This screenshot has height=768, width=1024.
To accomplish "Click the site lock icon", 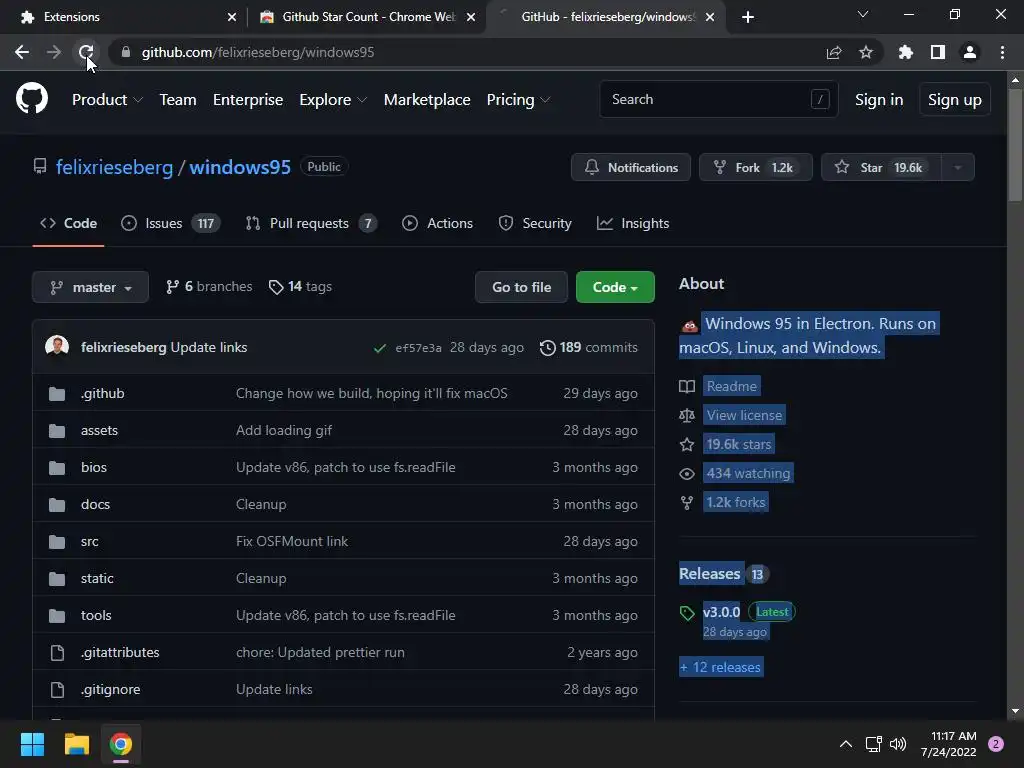I will tap(126, 52).
